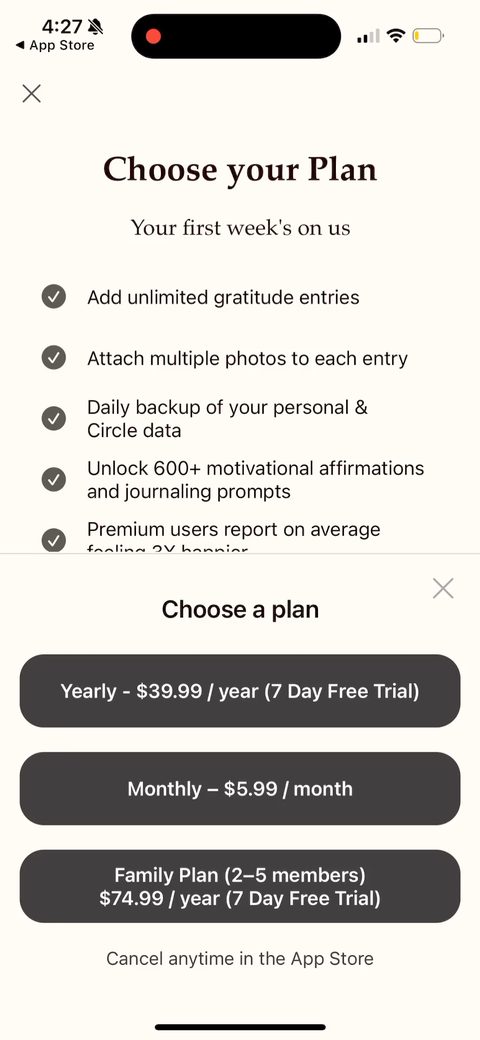Choose the Family Plan $74.99 option
Screen dimensions: 480x1040
pos(240,886)
